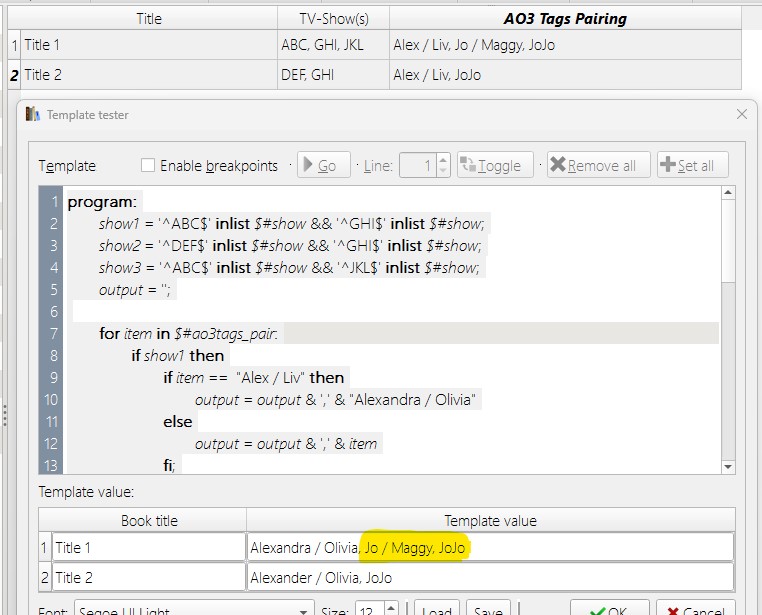Click the Calibre books icon in dialog title

pyautogui.click(x=33, y=114)
